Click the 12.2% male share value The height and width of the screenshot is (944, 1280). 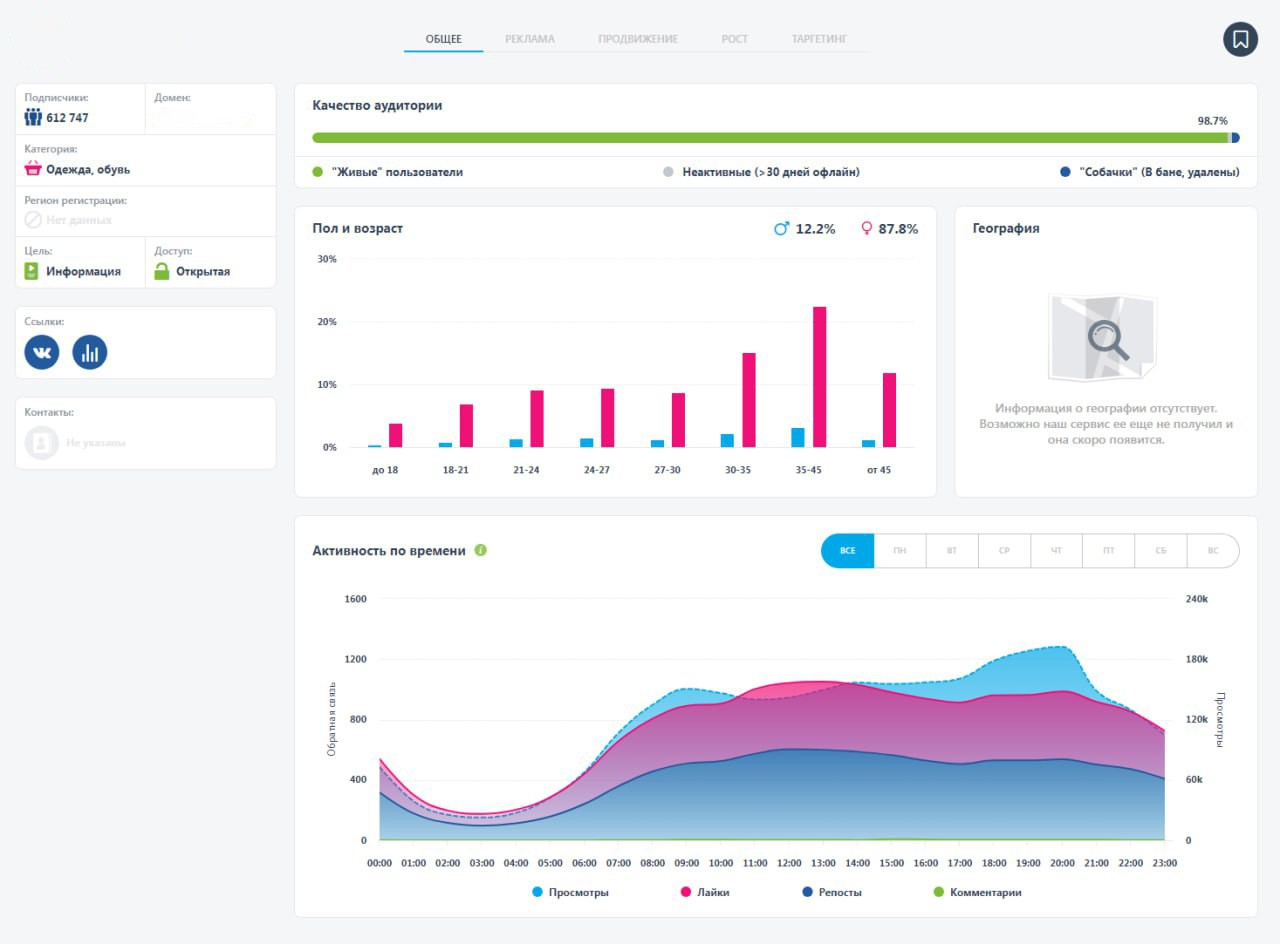click(815, 229)
